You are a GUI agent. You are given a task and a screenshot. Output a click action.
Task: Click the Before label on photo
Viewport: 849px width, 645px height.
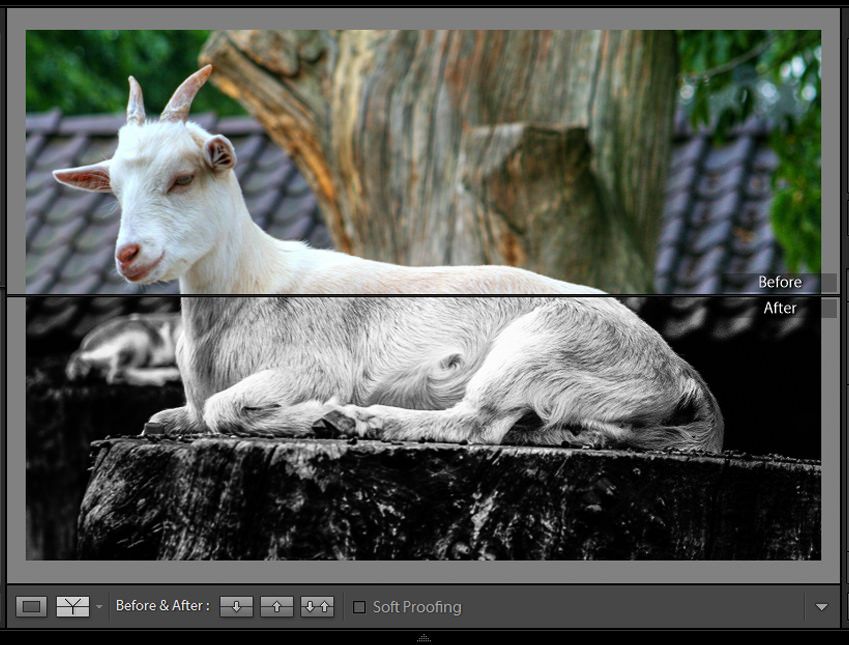tap(780, 282)
